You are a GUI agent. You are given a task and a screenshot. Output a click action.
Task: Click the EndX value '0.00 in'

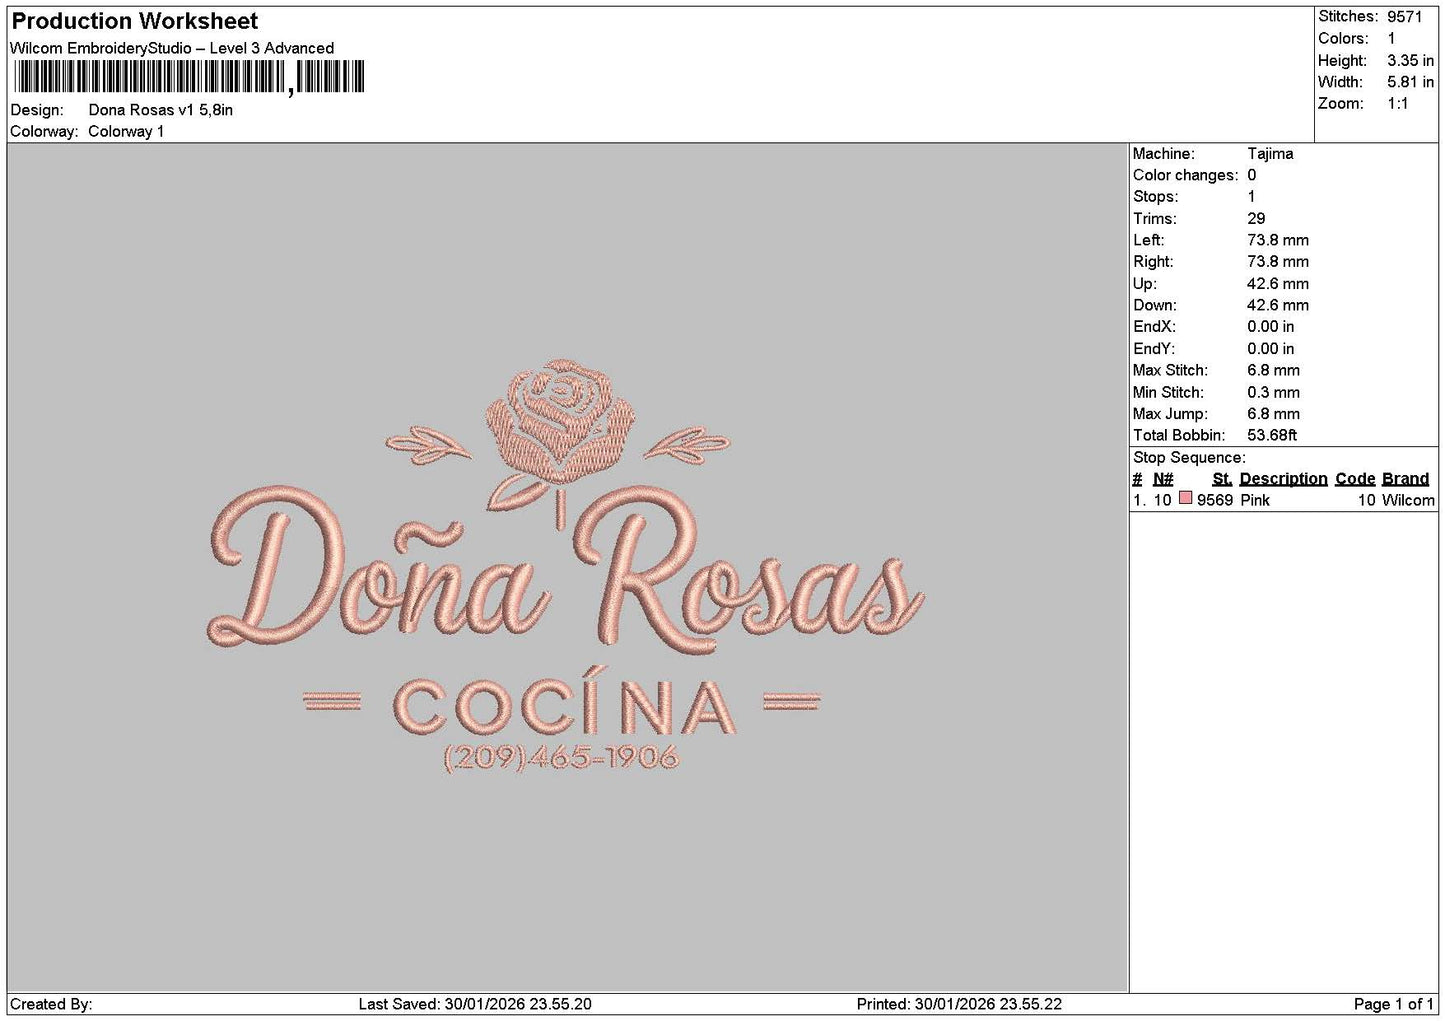coord(1270,327)
